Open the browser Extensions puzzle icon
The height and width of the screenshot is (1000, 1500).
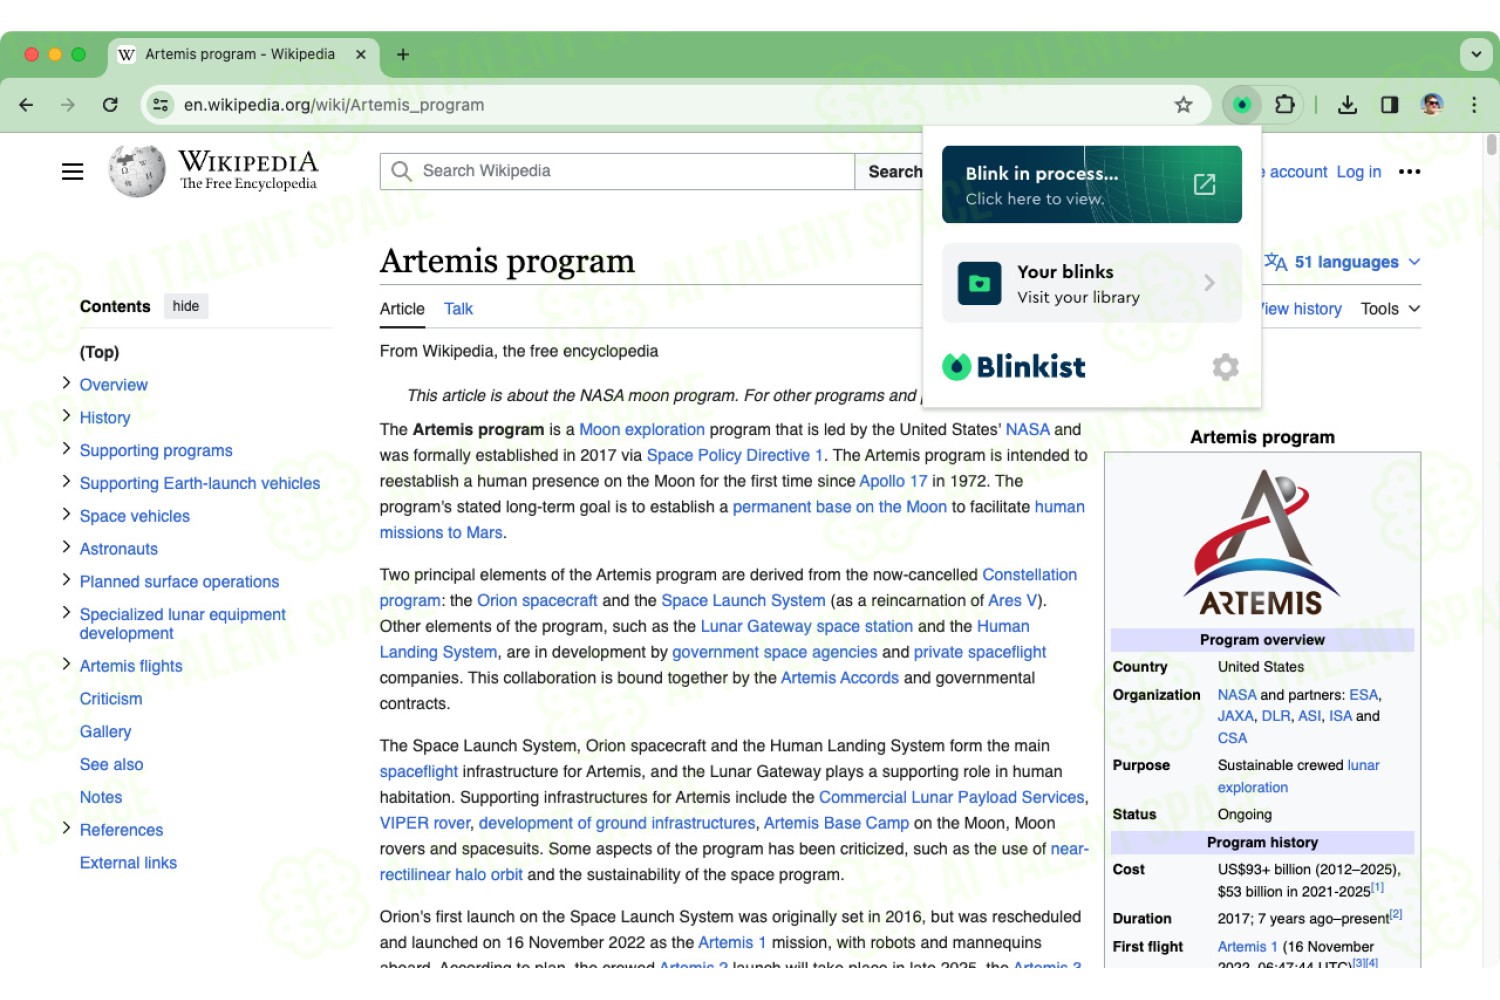pyautogui.click(x=1285, y=104)
